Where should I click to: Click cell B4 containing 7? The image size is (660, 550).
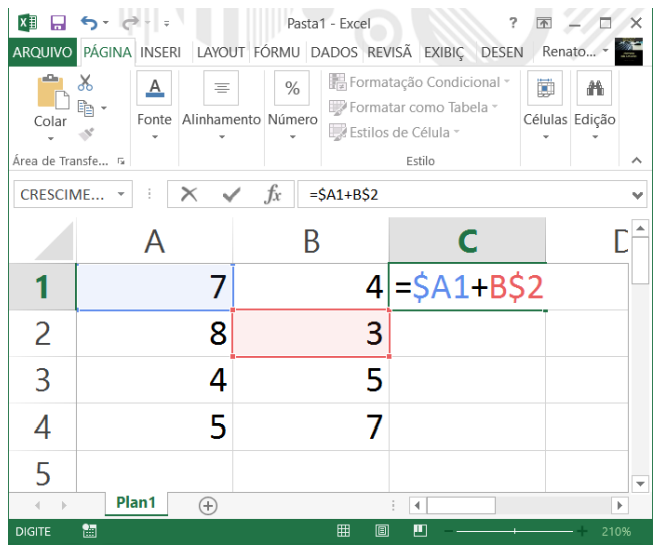pyautogui.click(x=311, y=427)
